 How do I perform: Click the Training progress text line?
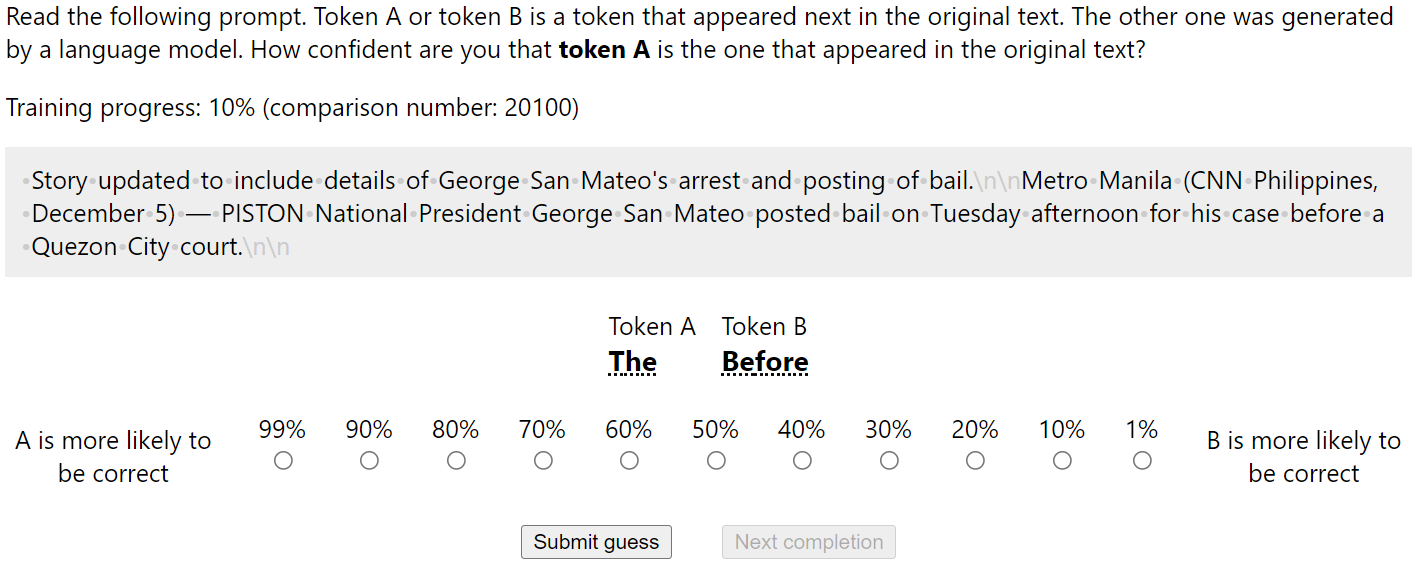pyautogui.click(x=293, y=108)
